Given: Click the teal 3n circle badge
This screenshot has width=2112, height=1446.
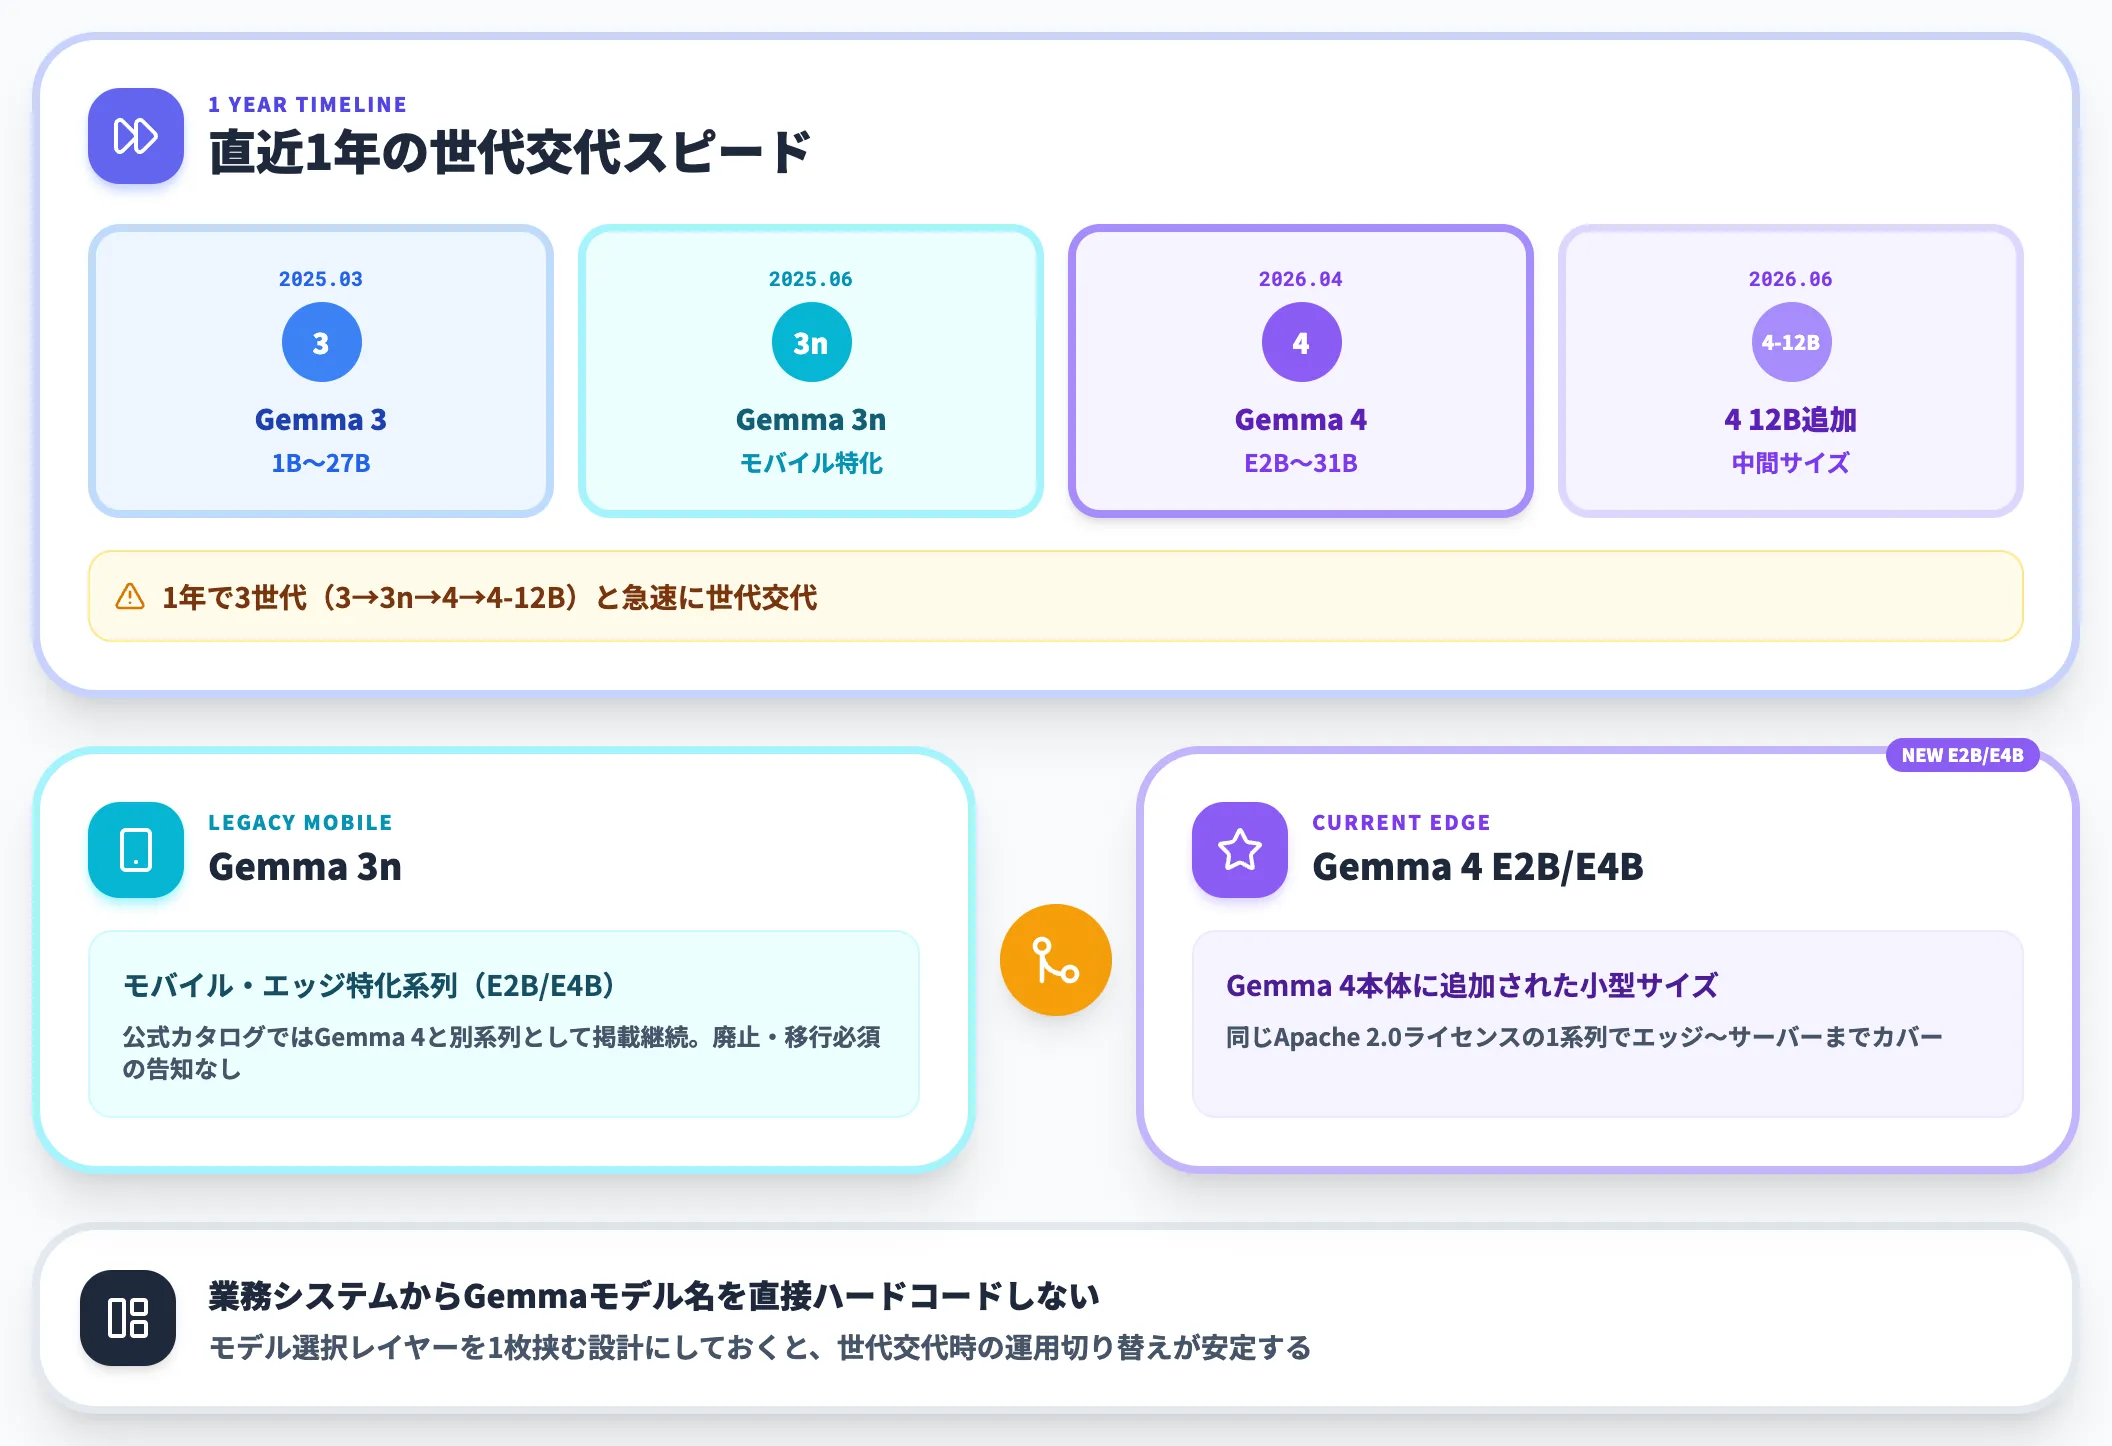Looking at the screenshot, I should [811, 342].
